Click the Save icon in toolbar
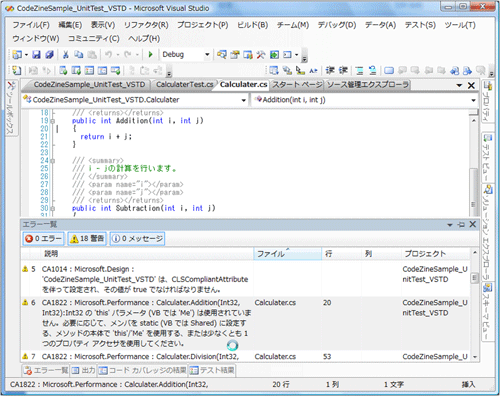This screenshot has height=396, width=500. [36, 54]
